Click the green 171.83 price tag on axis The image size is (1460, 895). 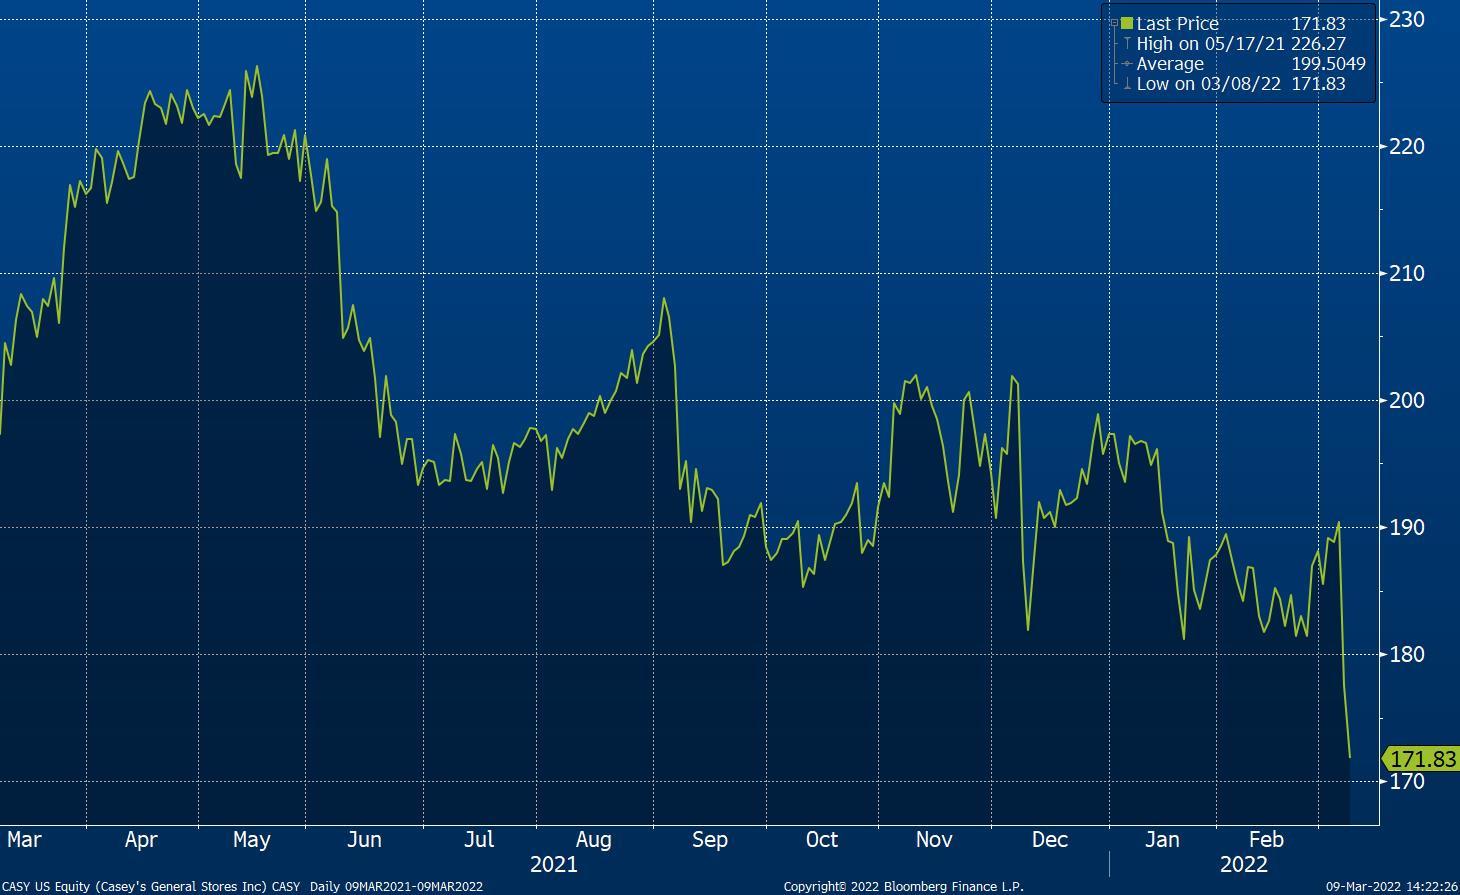point(1420,759)
